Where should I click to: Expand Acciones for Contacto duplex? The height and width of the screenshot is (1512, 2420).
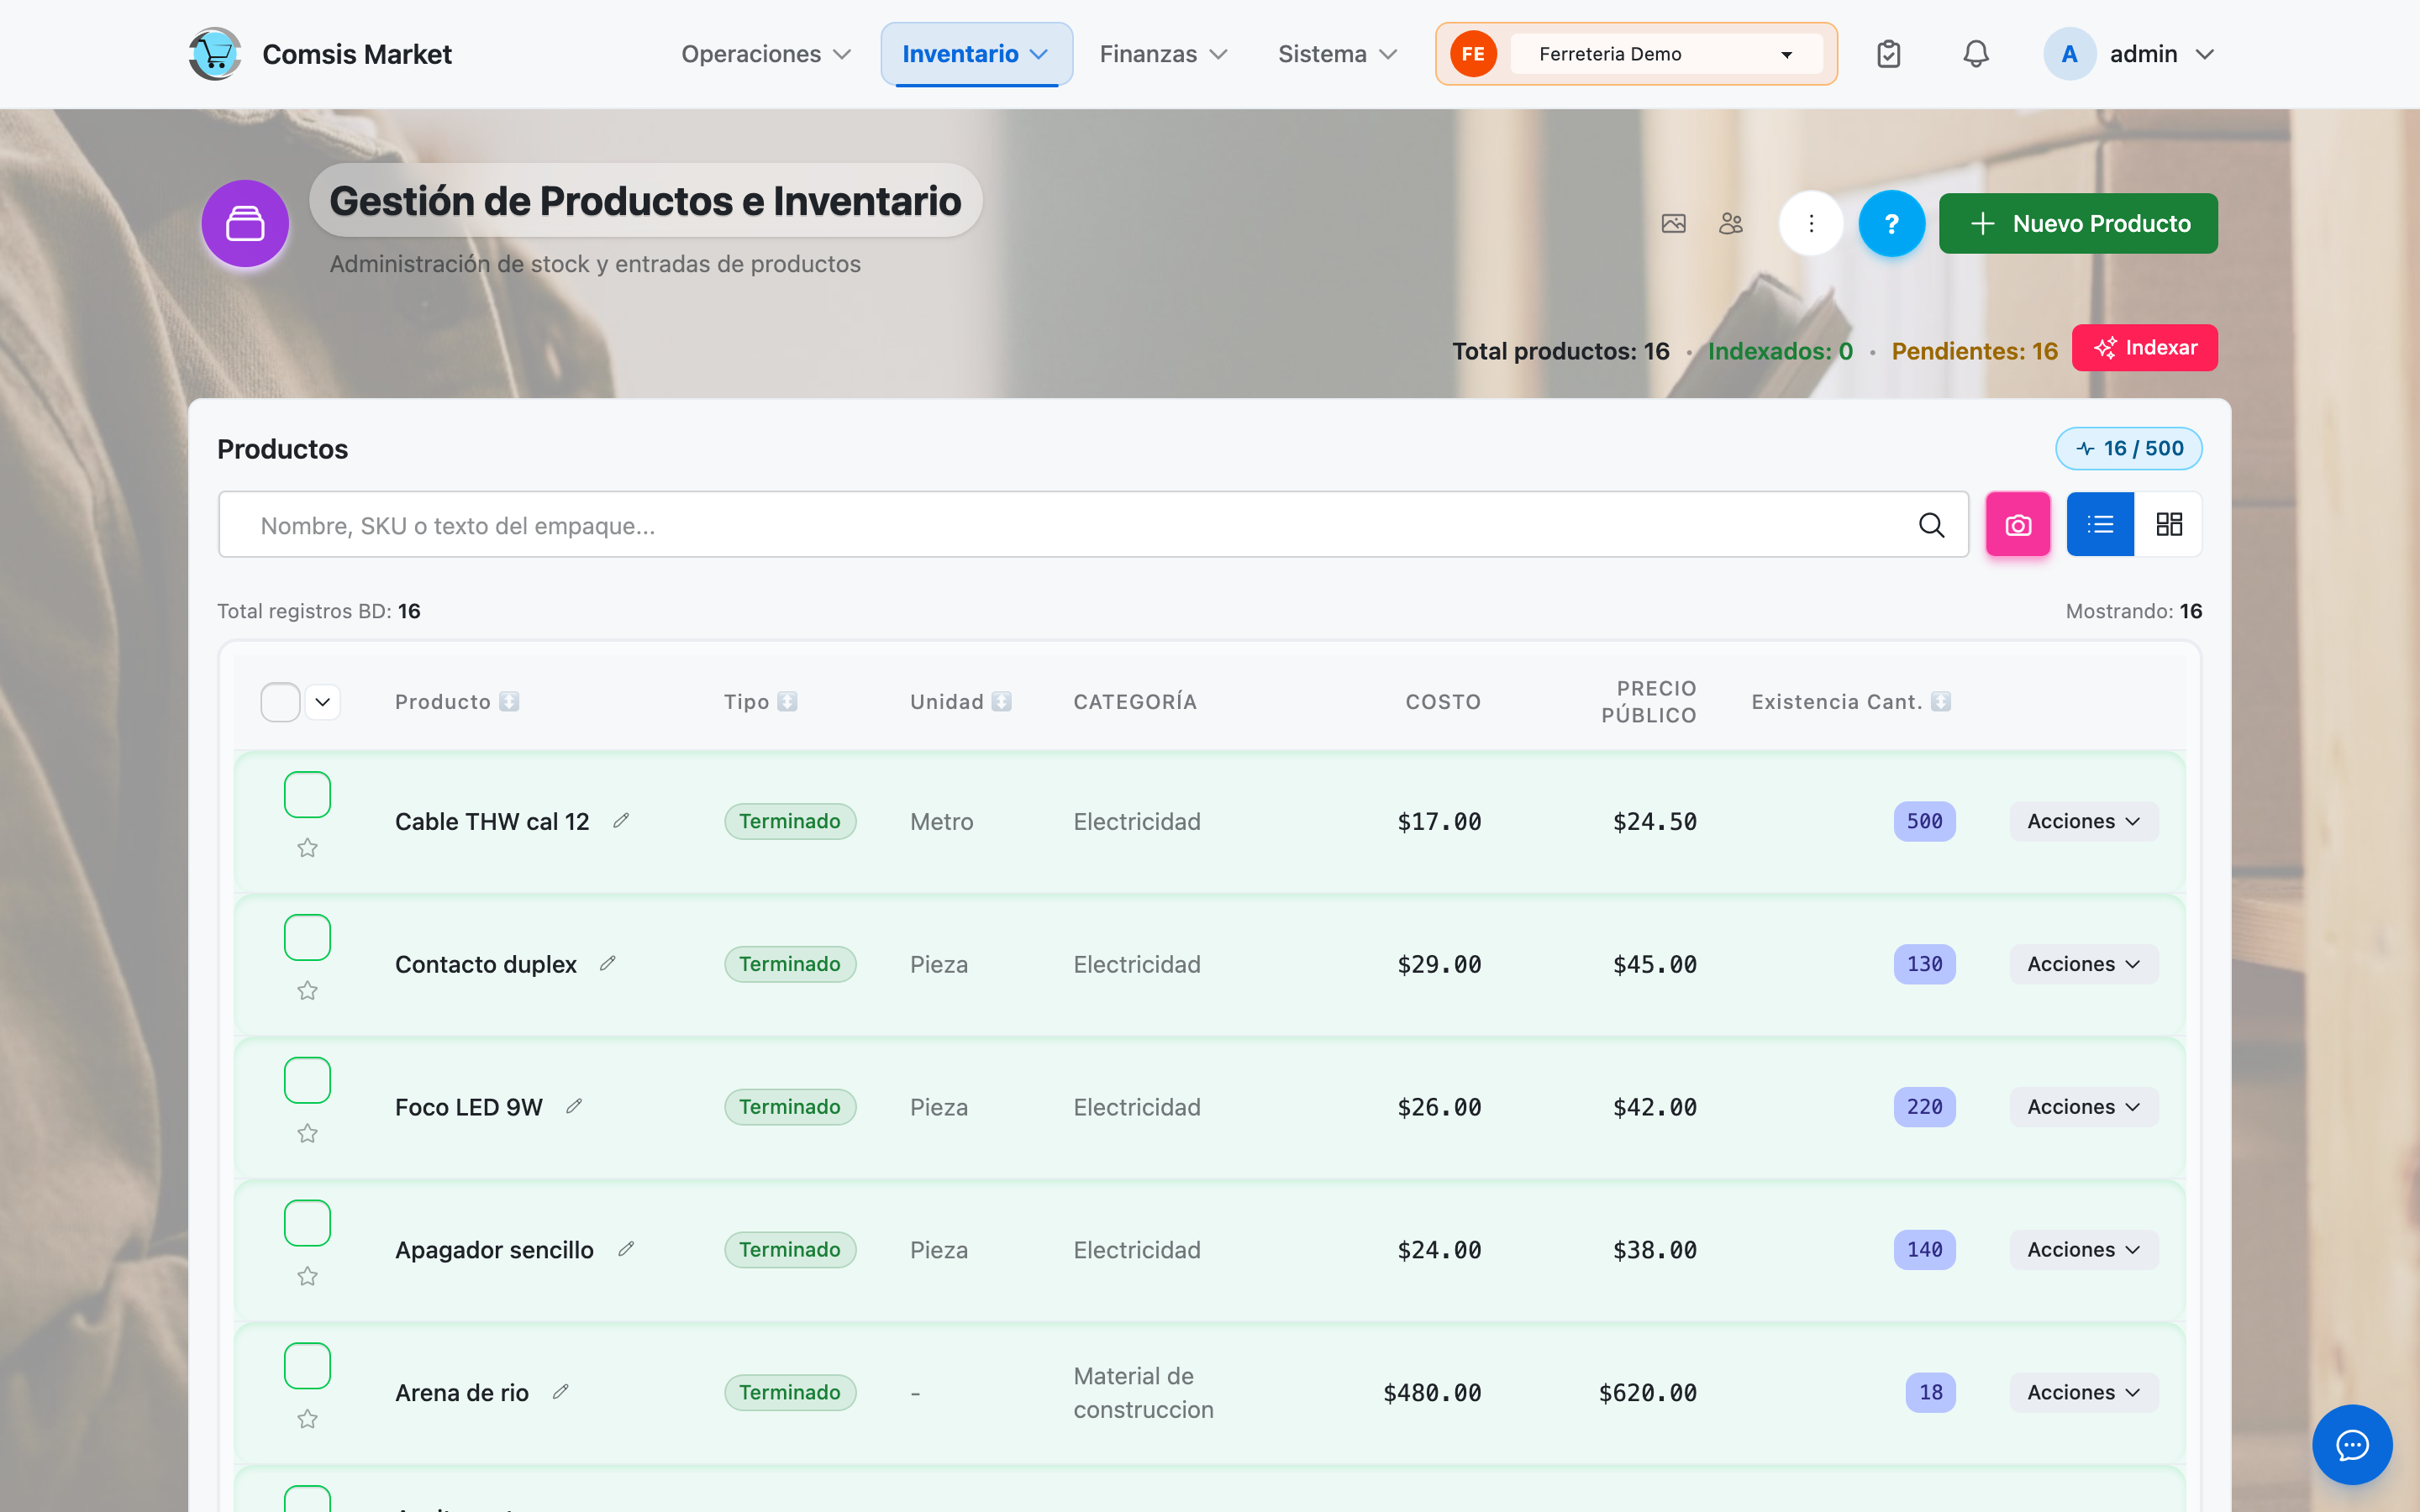(2084, 964)
